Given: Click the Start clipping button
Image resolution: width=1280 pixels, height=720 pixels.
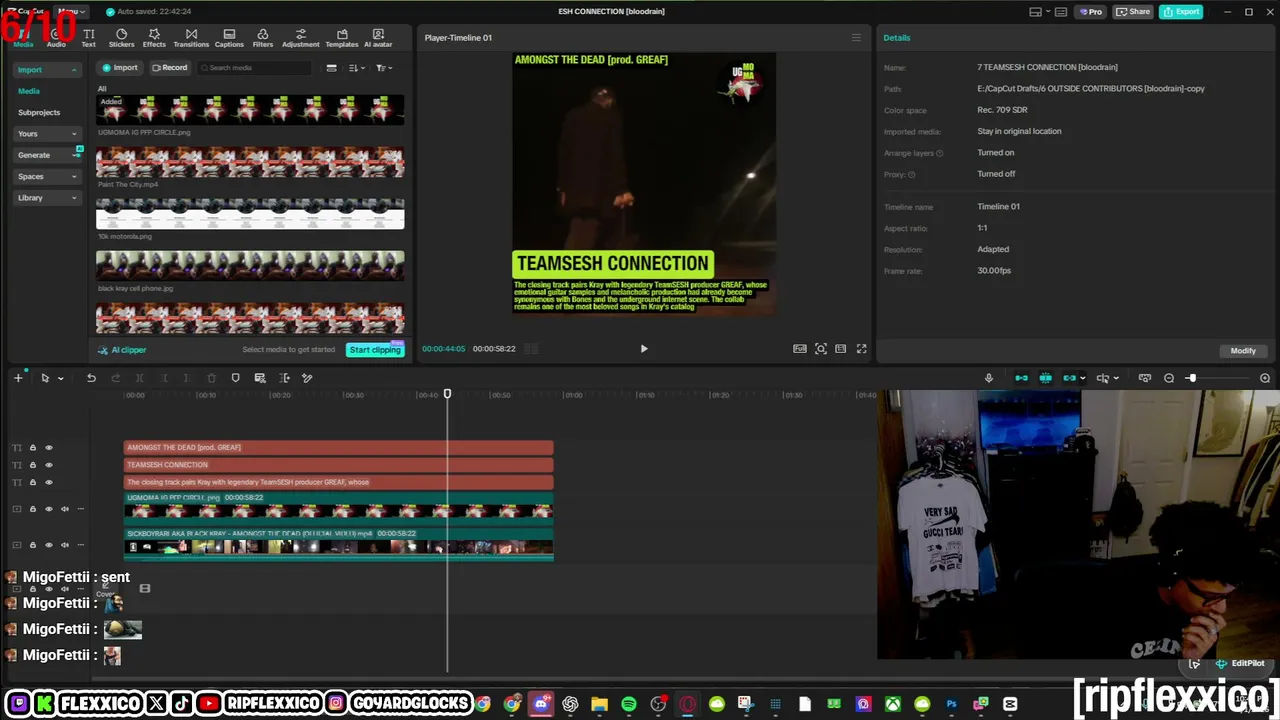Looking at the screenshot, I should tap(375, 350).
